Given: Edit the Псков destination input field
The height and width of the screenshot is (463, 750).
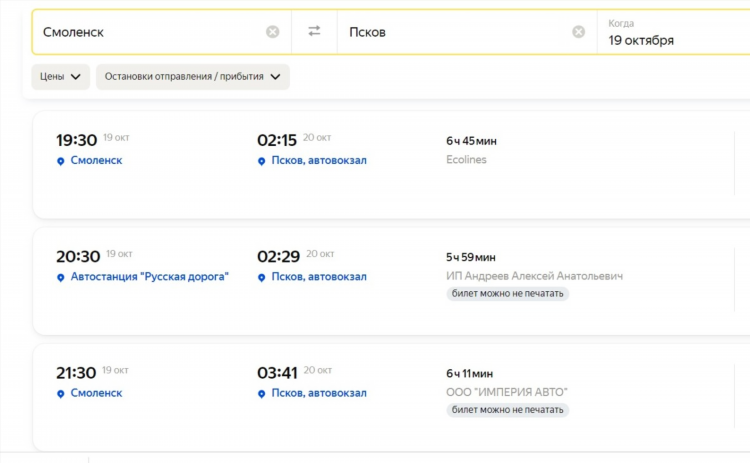Looking at the screenshot, I should [459, 32].
